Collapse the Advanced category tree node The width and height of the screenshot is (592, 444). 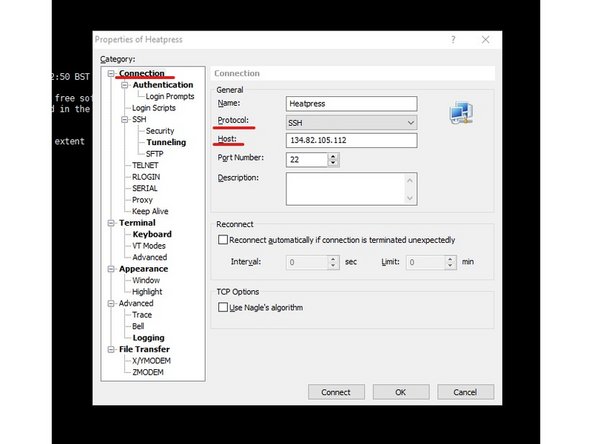click(x=111, y=303)
